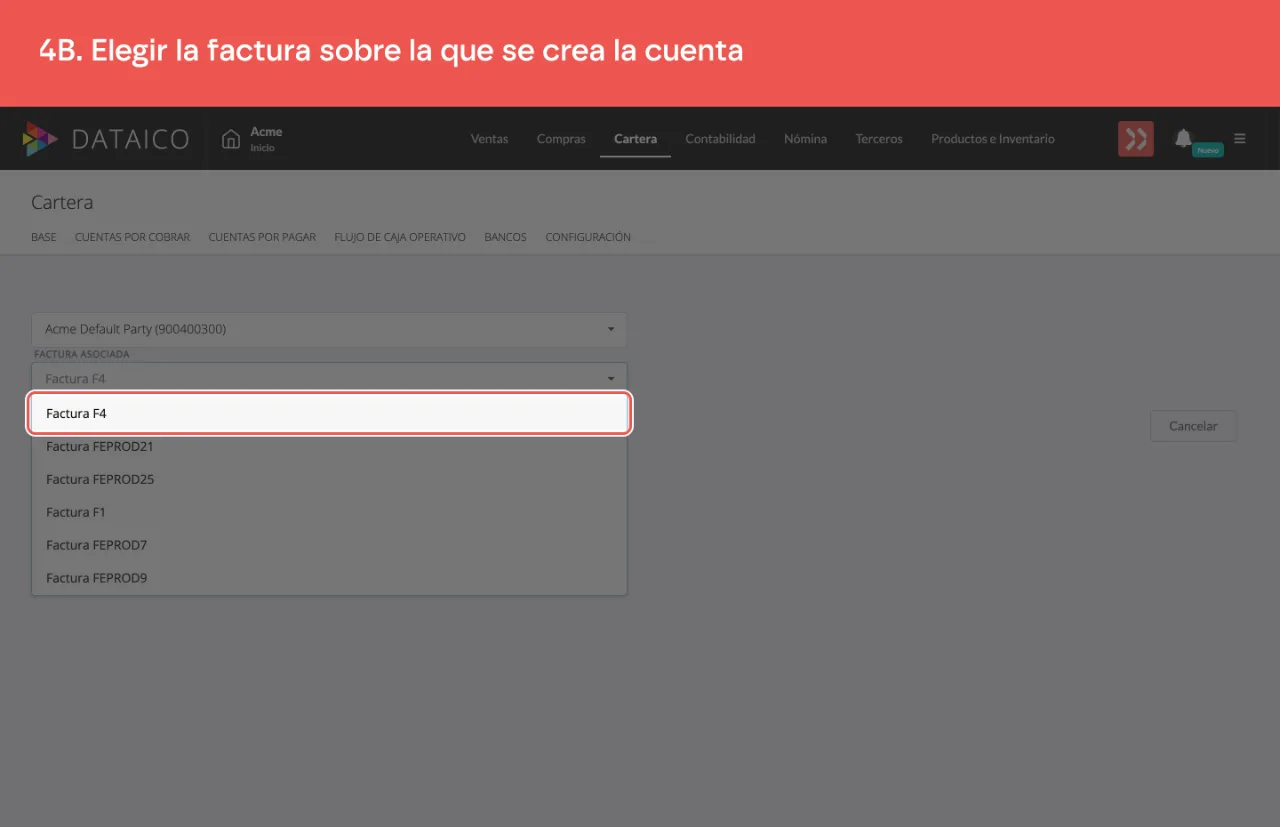The width and height of the screenshot is (1280, 827).
Task: Pick Factura F1 from the list
Action: (x=329, y=512)
